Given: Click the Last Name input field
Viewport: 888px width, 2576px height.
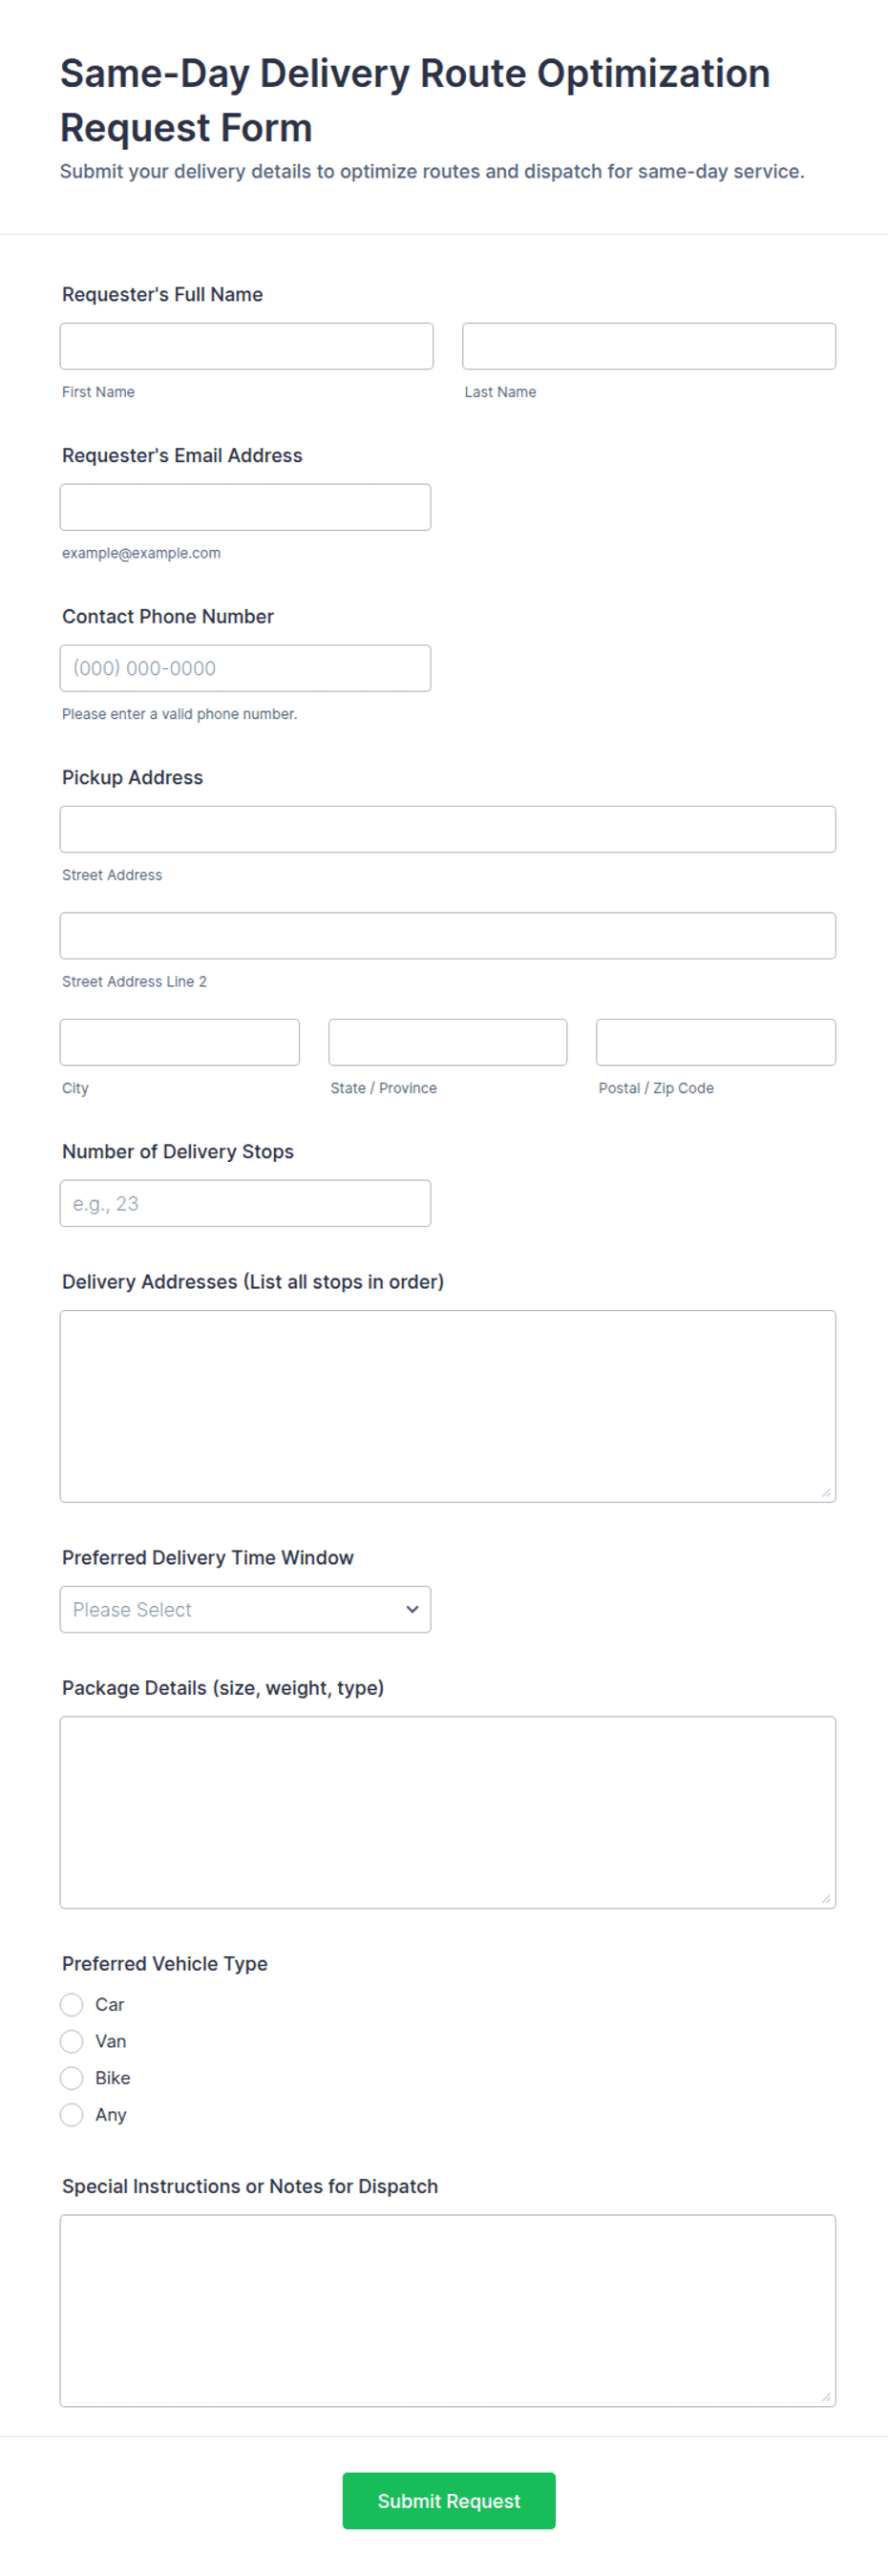Looking at the screenshot, I should click(x=649, y=346).
